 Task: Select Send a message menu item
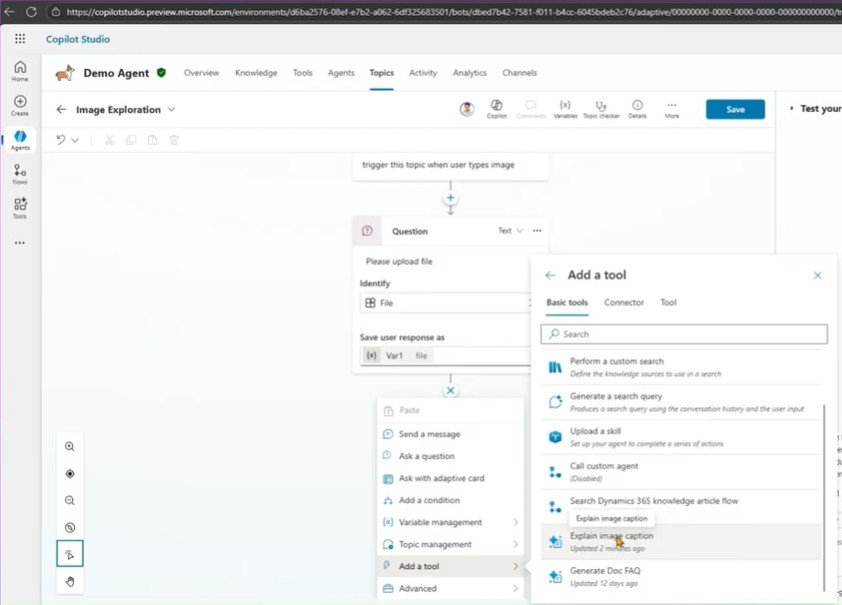429,434
